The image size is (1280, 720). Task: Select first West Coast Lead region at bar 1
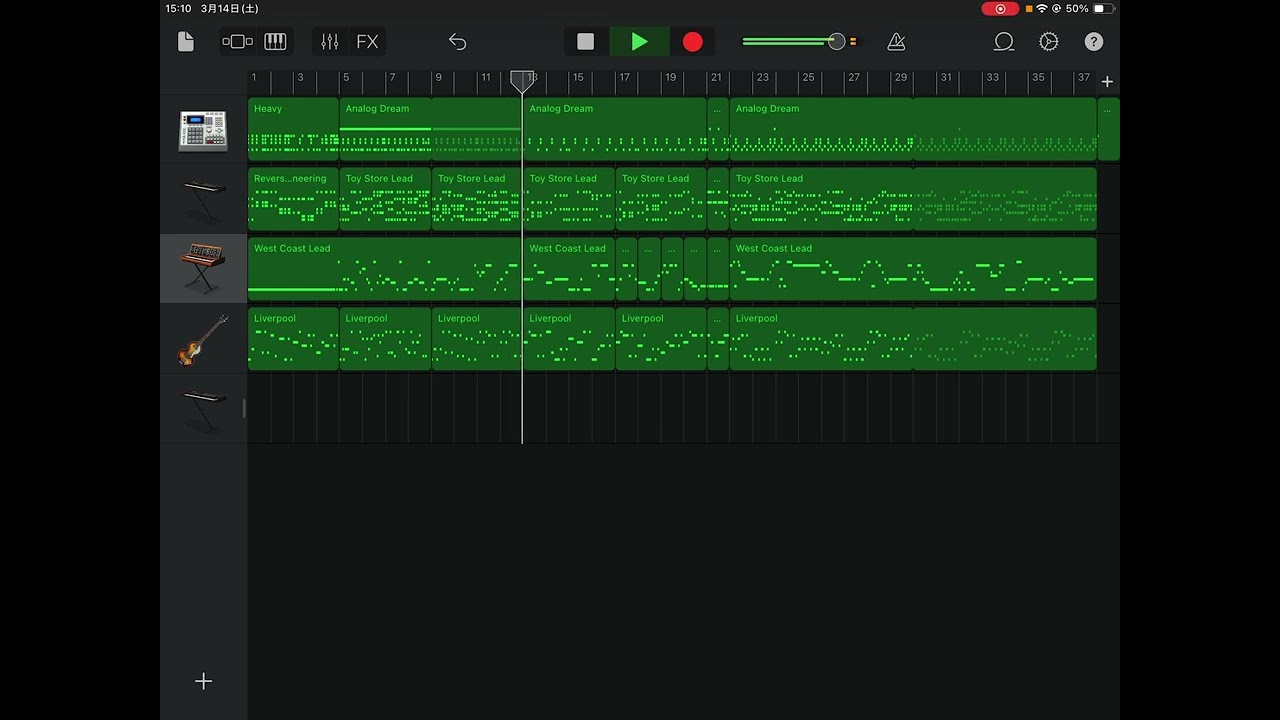pos(385,269)
